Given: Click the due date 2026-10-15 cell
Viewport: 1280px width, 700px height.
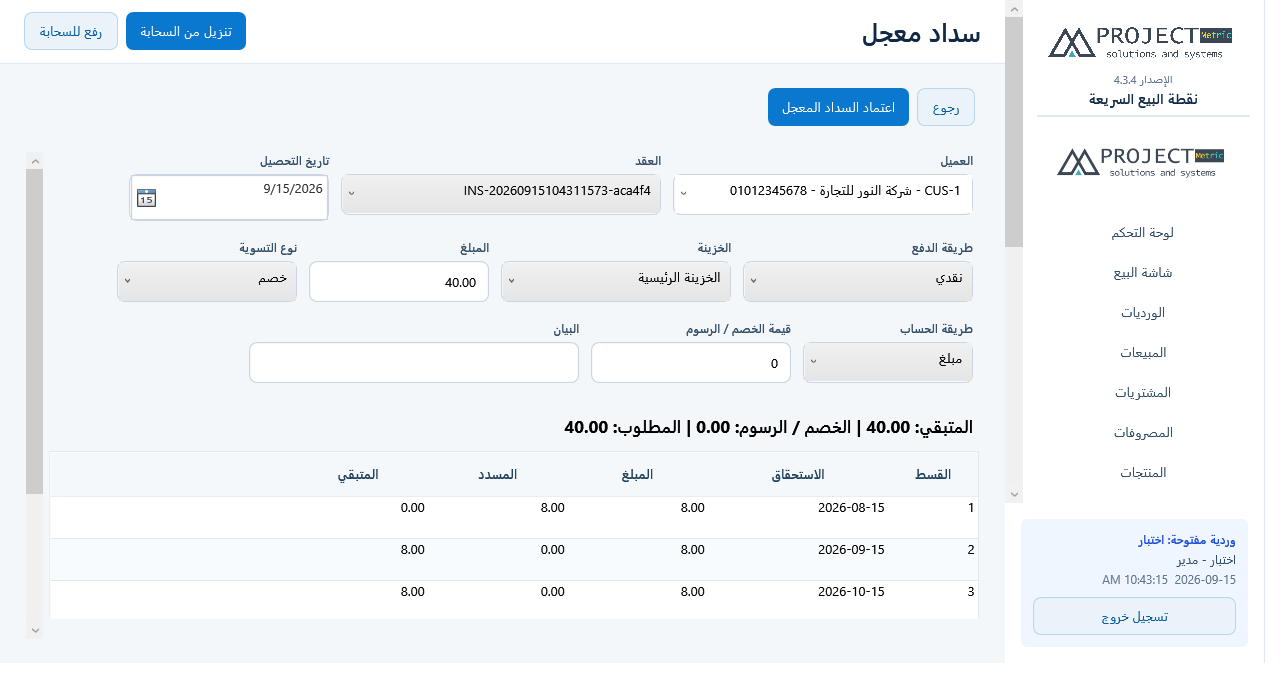Looking at the screenshot, I should [x=851, y=592].
